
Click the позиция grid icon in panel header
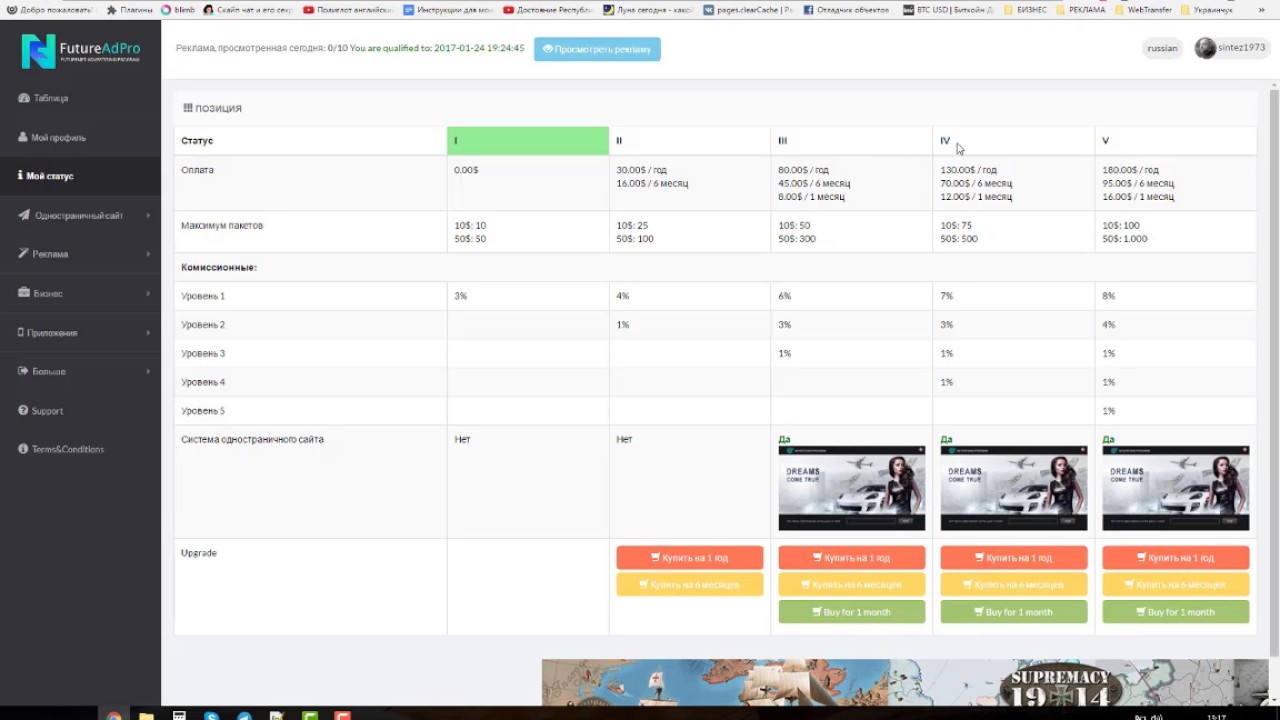tap(187, 108)
